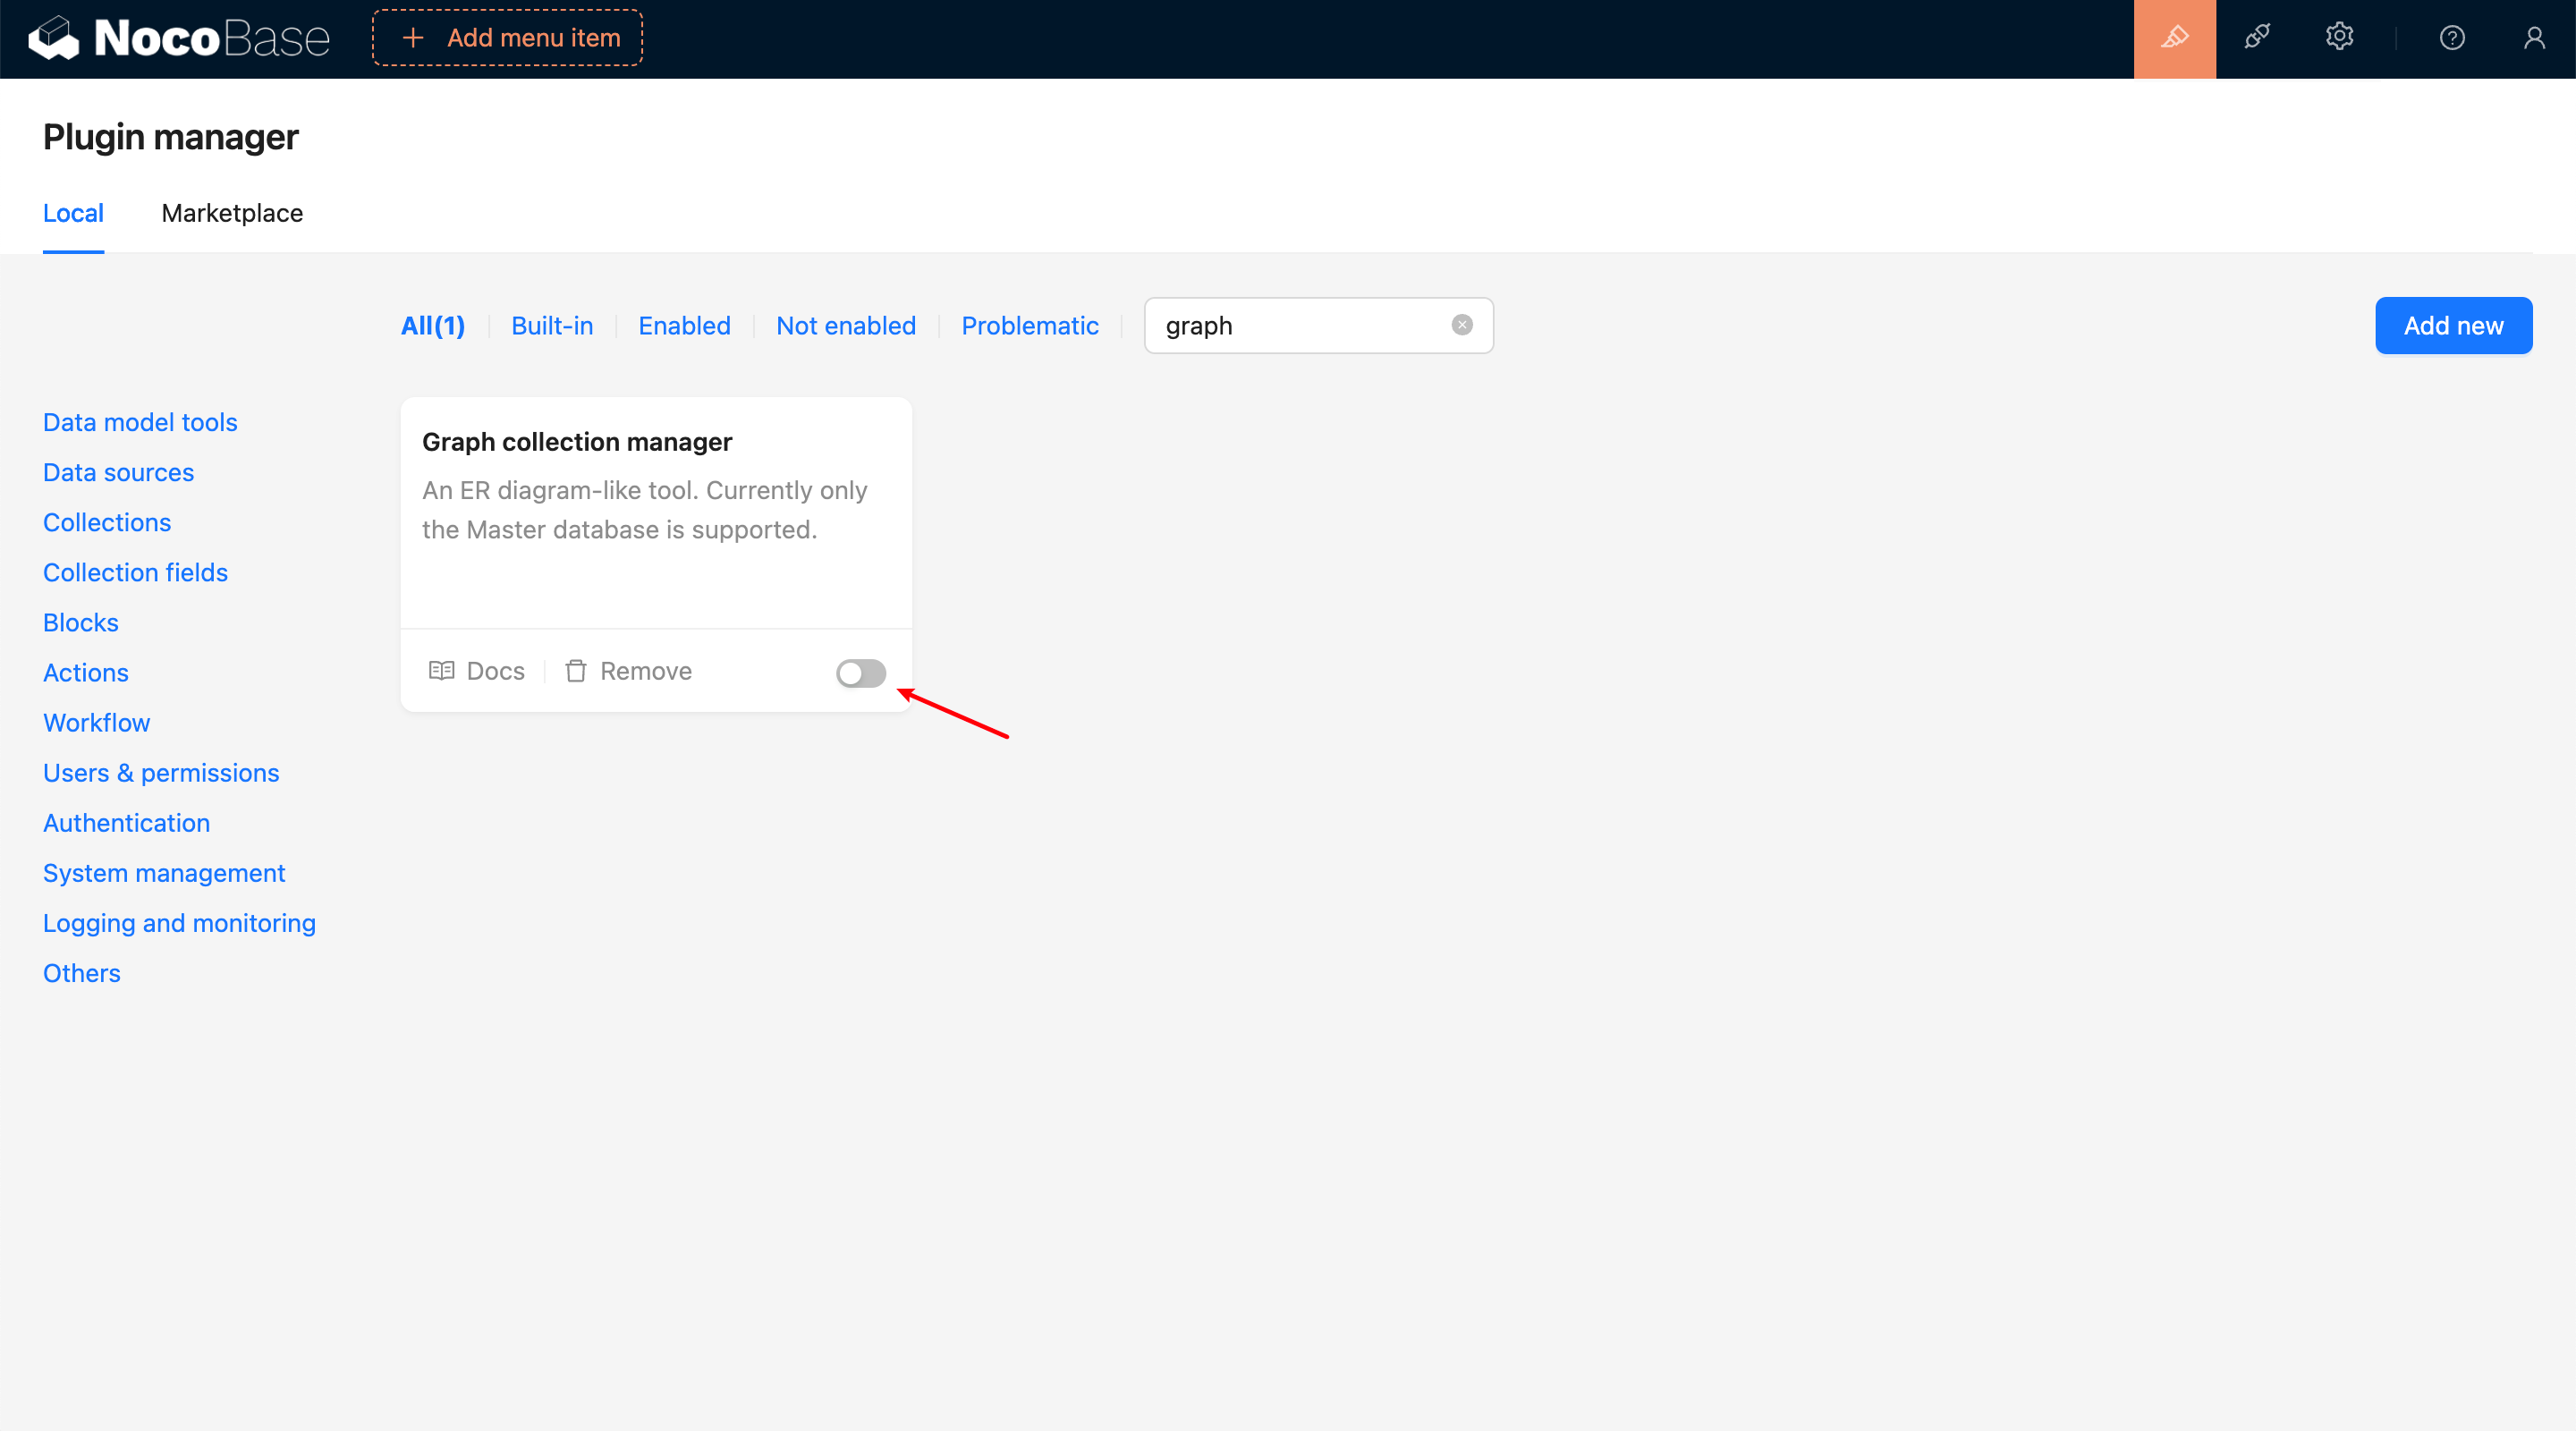Filter plugins by Not enabled
This screenshot has width=2576, height=1431.
[x=845, y=326]
